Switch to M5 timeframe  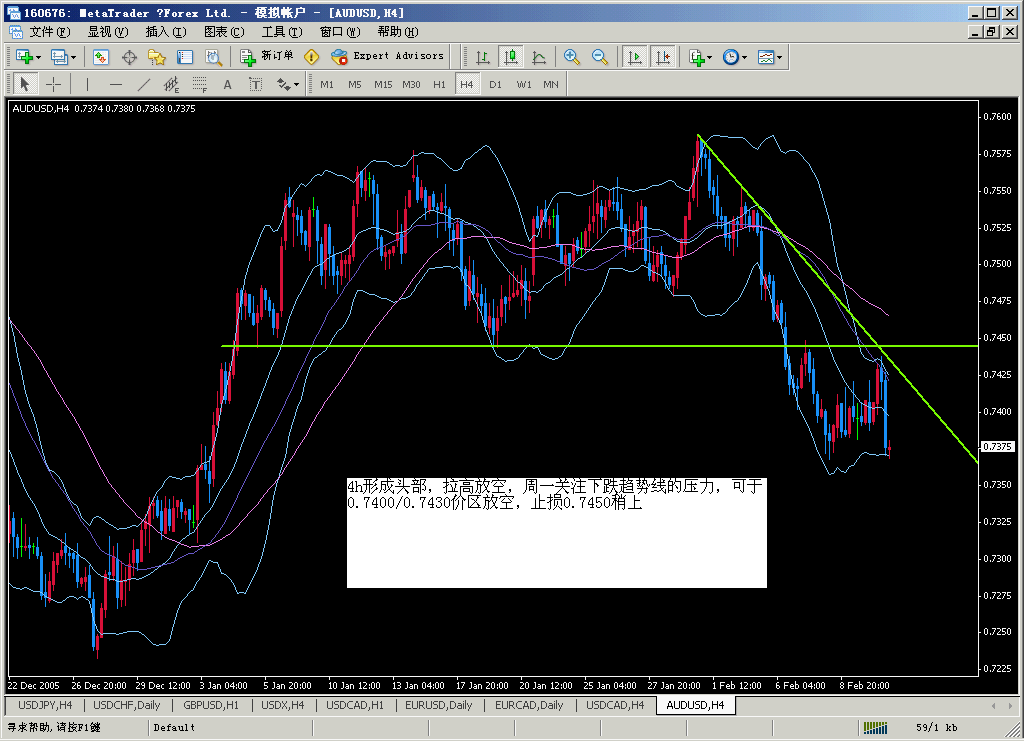pyautogui.click(x=355, y=84)
